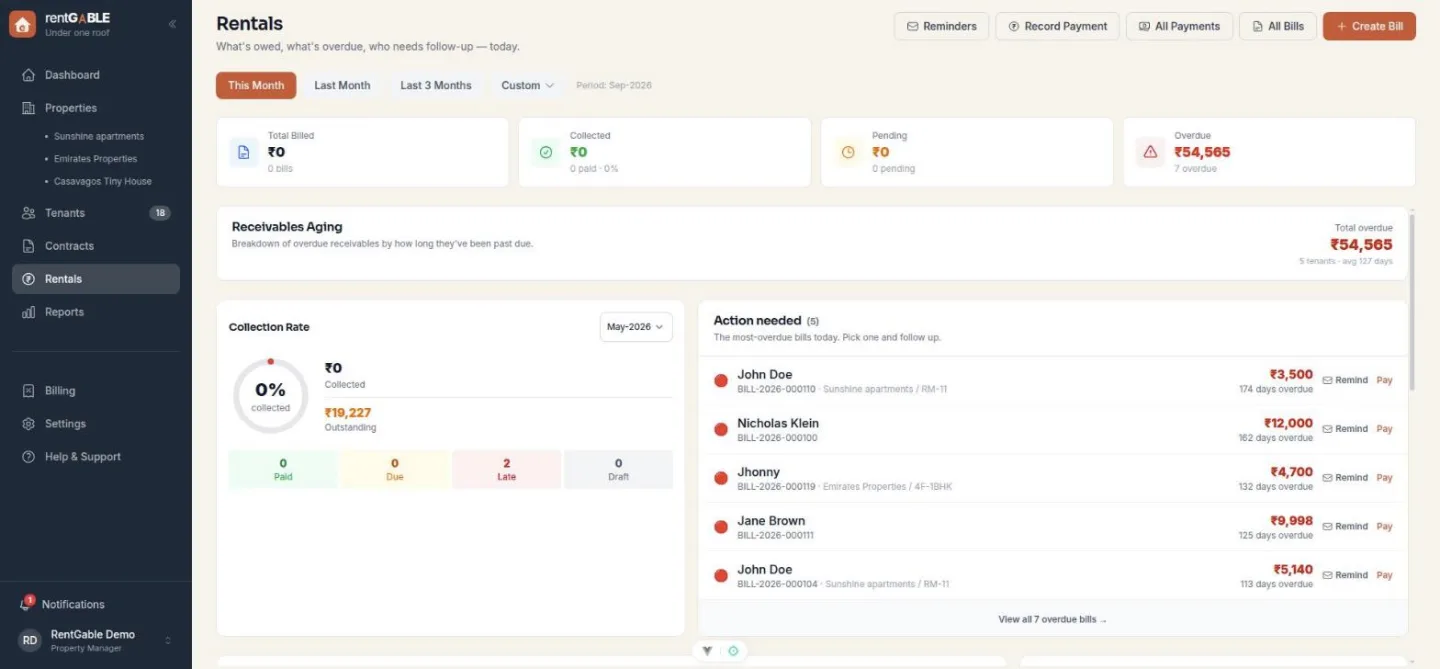Click the red Late count tile
Screen dimensions: 1440x669
[506, 470]
